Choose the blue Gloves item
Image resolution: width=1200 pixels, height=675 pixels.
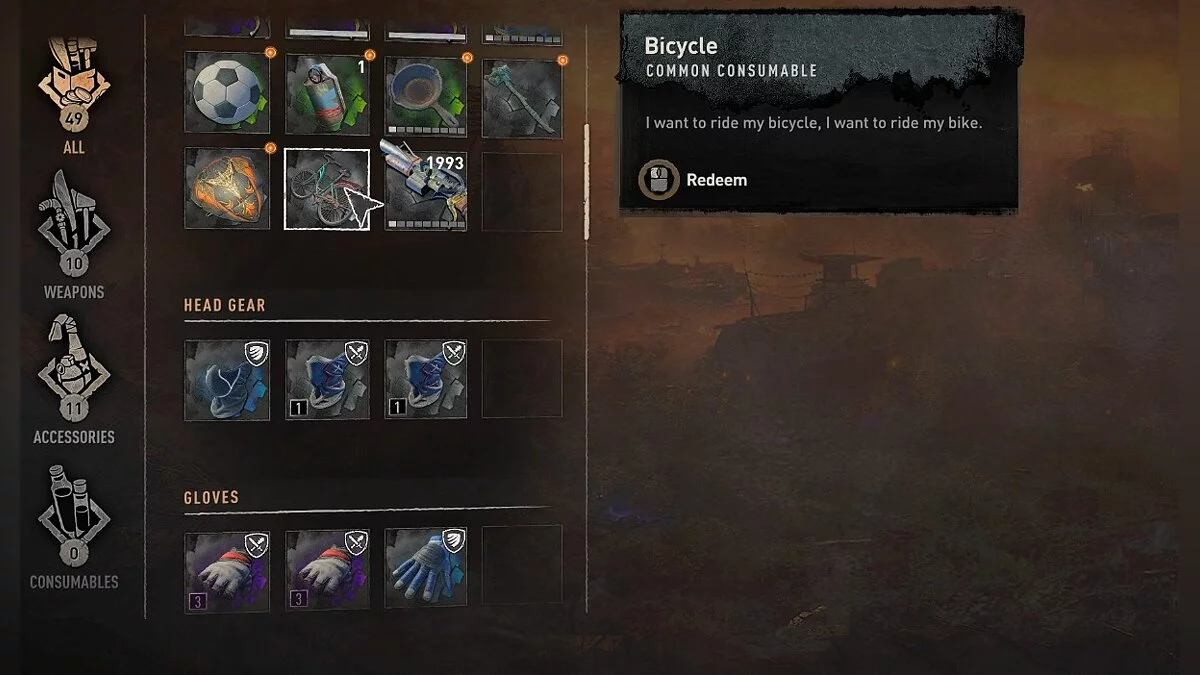coord(426,567)
